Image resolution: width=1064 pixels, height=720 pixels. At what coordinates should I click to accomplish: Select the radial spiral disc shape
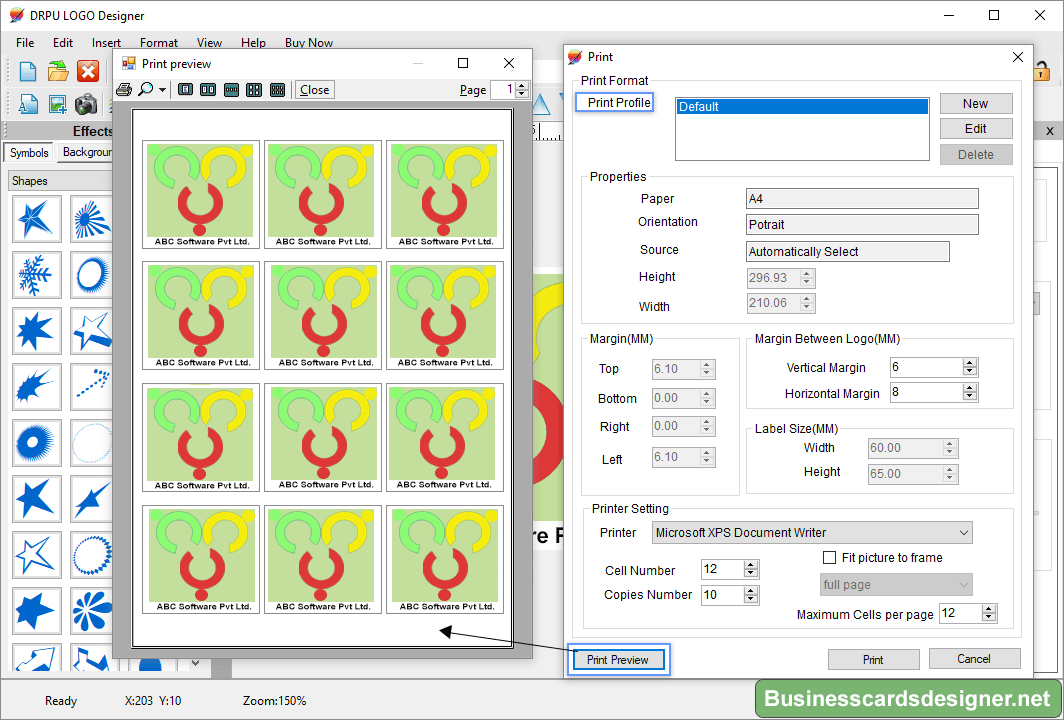pos(36,443)
